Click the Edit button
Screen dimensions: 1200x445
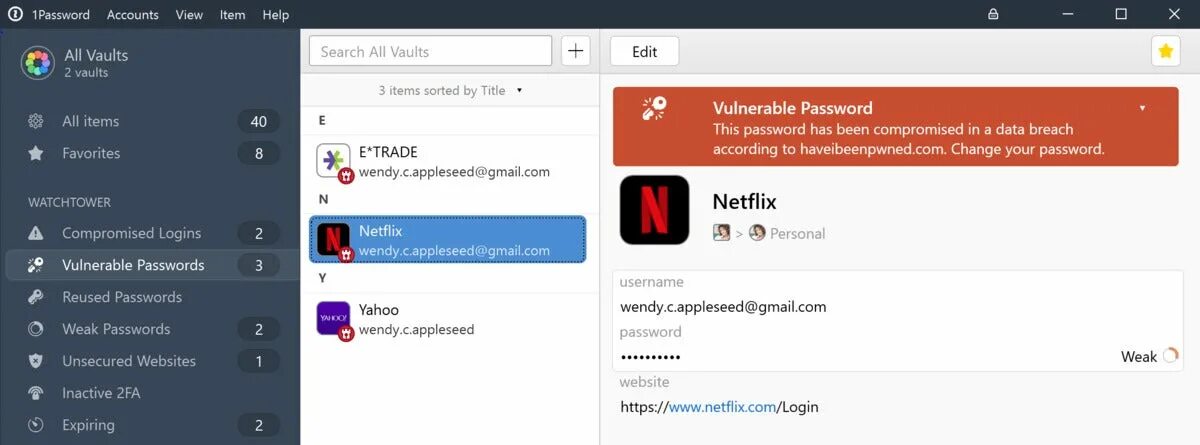click(645, 52)
